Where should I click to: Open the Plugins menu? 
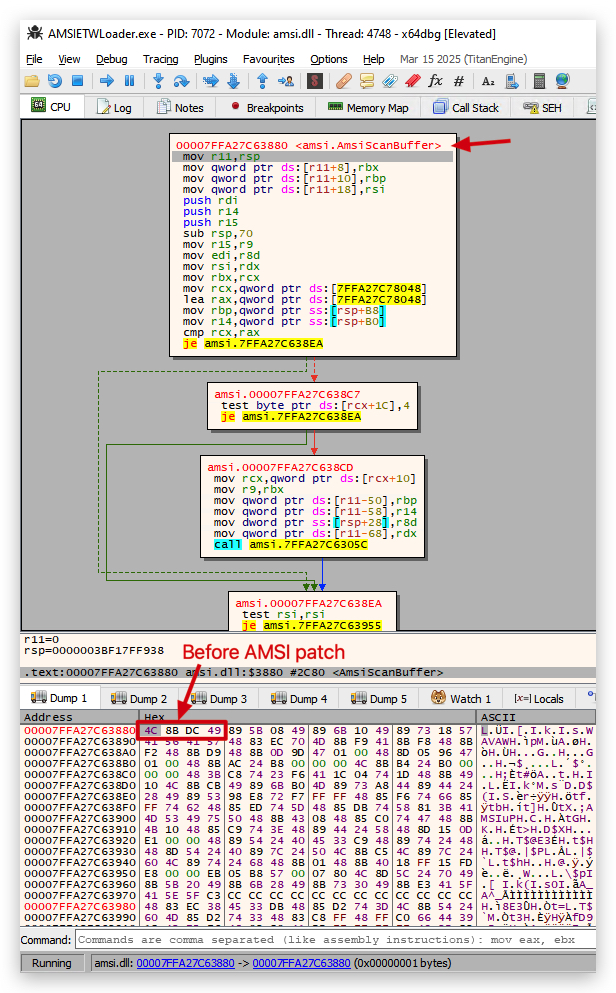point(211,59)
